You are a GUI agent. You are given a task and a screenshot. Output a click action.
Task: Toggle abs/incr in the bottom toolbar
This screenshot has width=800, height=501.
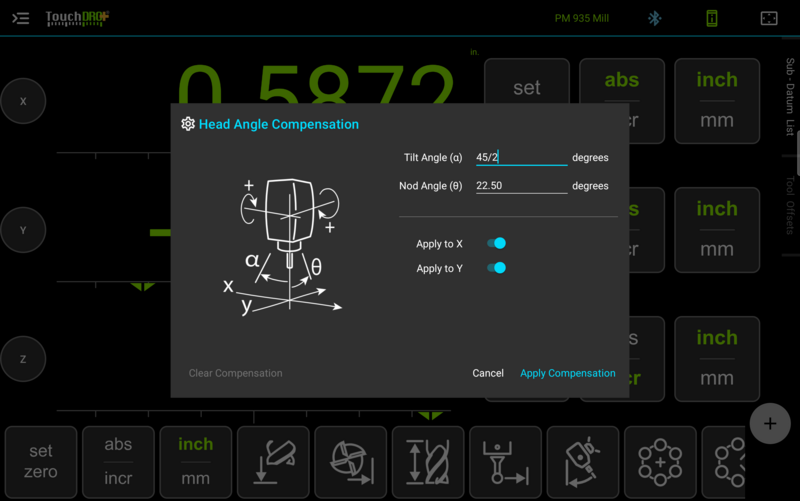tap(118, 462)
